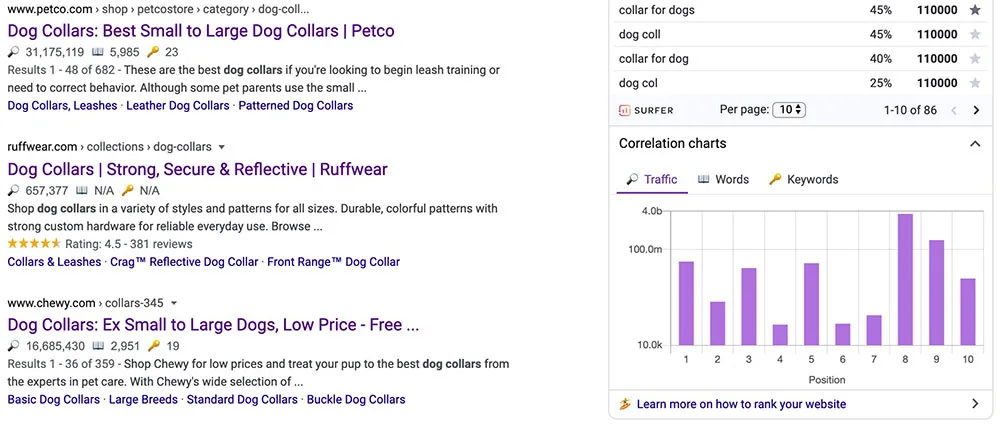The width and height of the screenshot is (1000, 425).
Task: Open the Per page dropdown
Action: [x=789, y=110]
